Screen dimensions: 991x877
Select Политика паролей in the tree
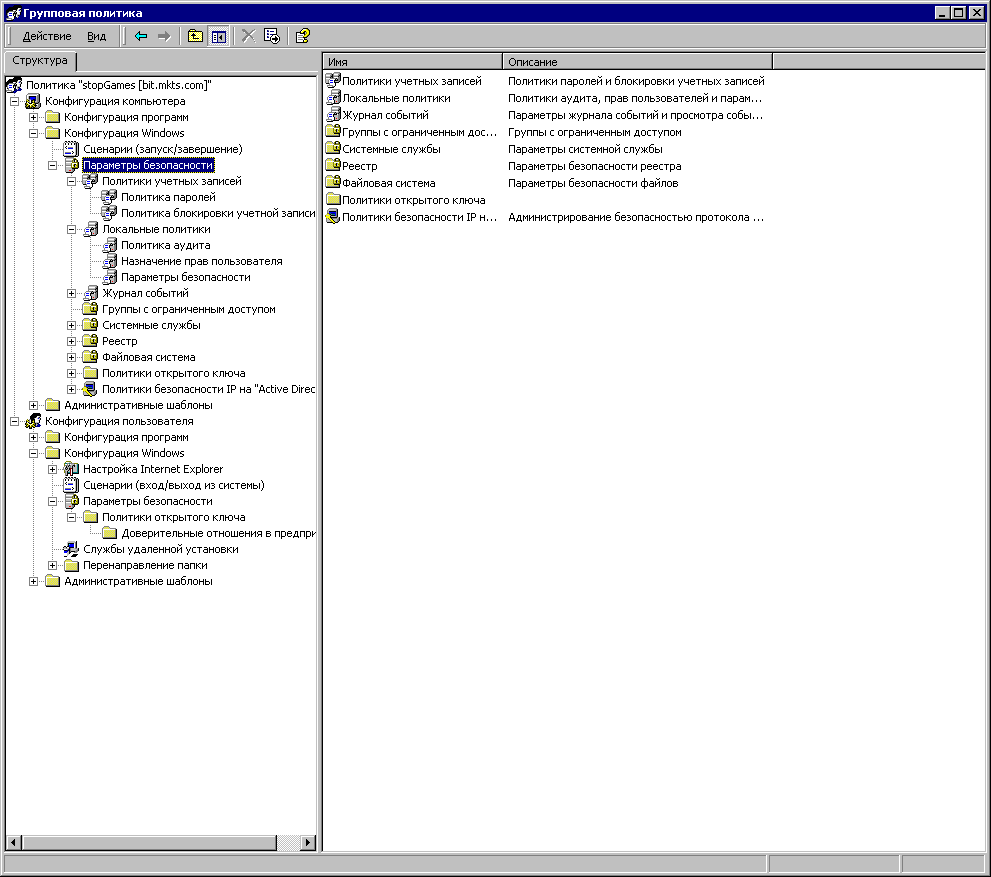pyautogui.click(x=168, y=197)
